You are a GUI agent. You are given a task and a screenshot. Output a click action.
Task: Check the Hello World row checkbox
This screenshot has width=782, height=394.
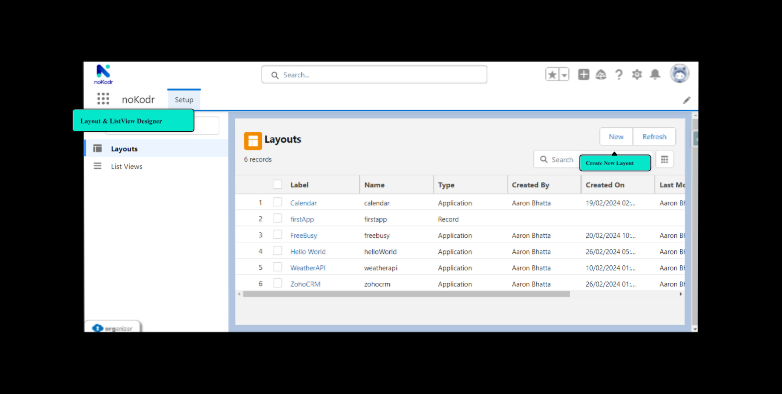point(277,251)
